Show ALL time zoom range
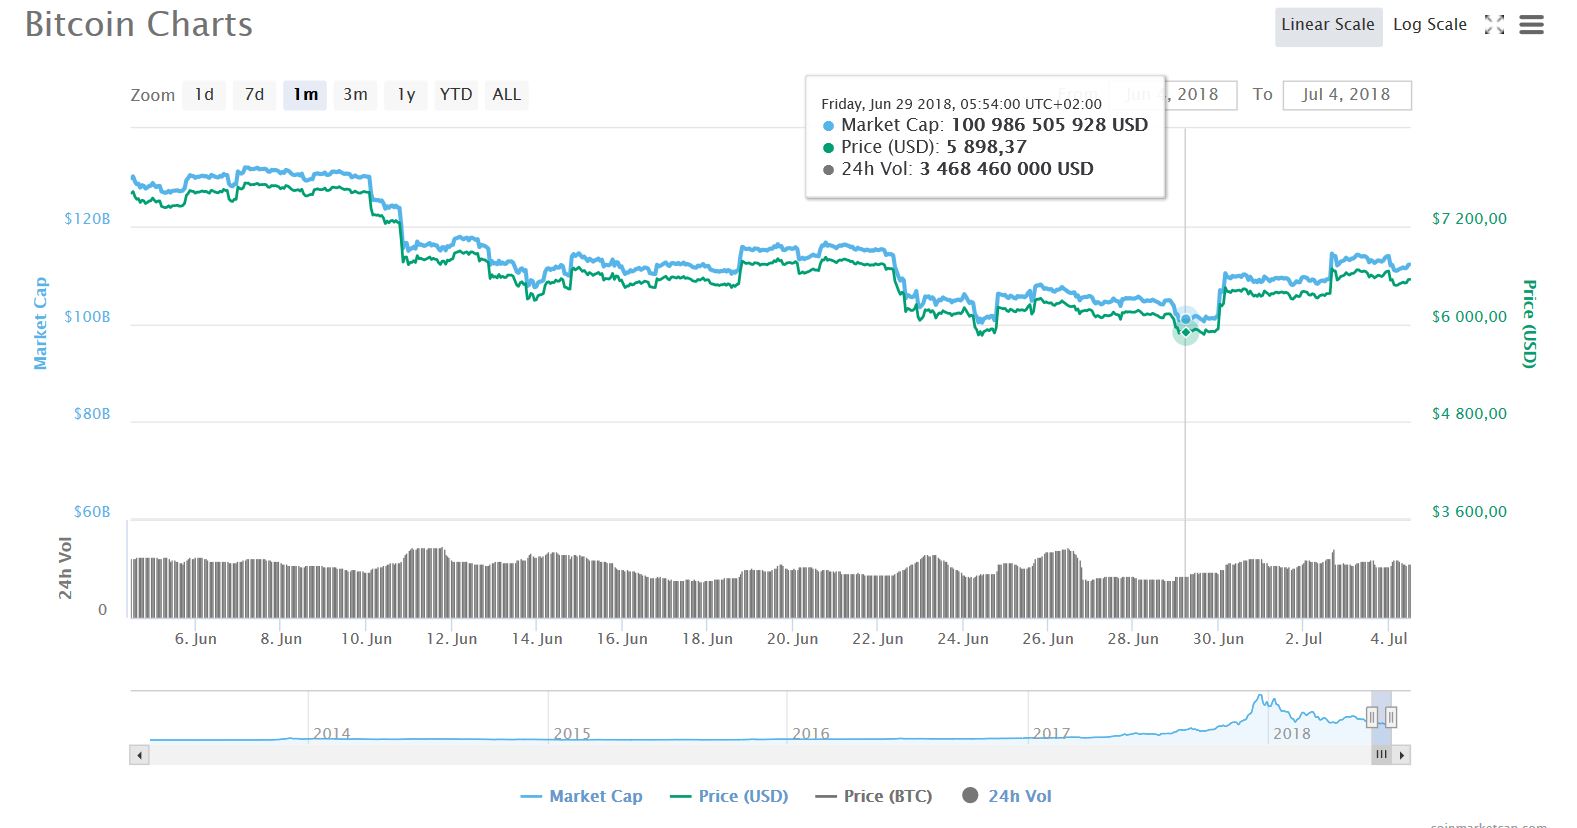Viewport: 1577px width, 828px height. tap(507, 95)
